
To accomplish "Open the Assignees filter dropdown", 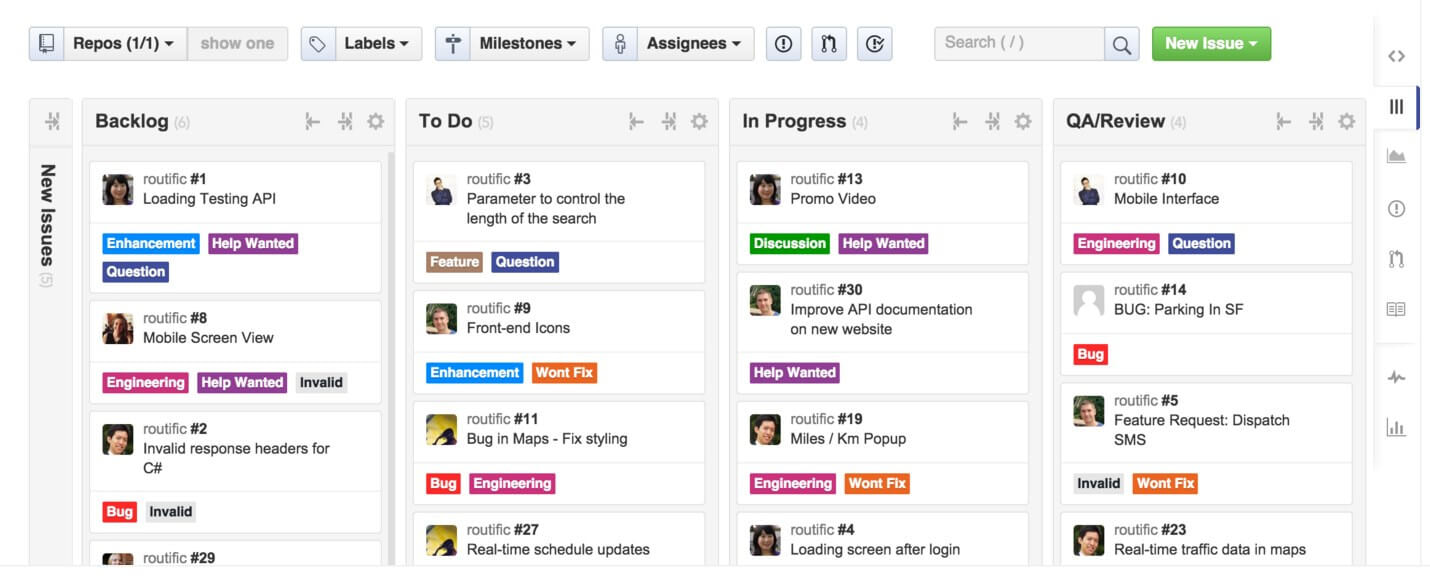I will 693,44.
